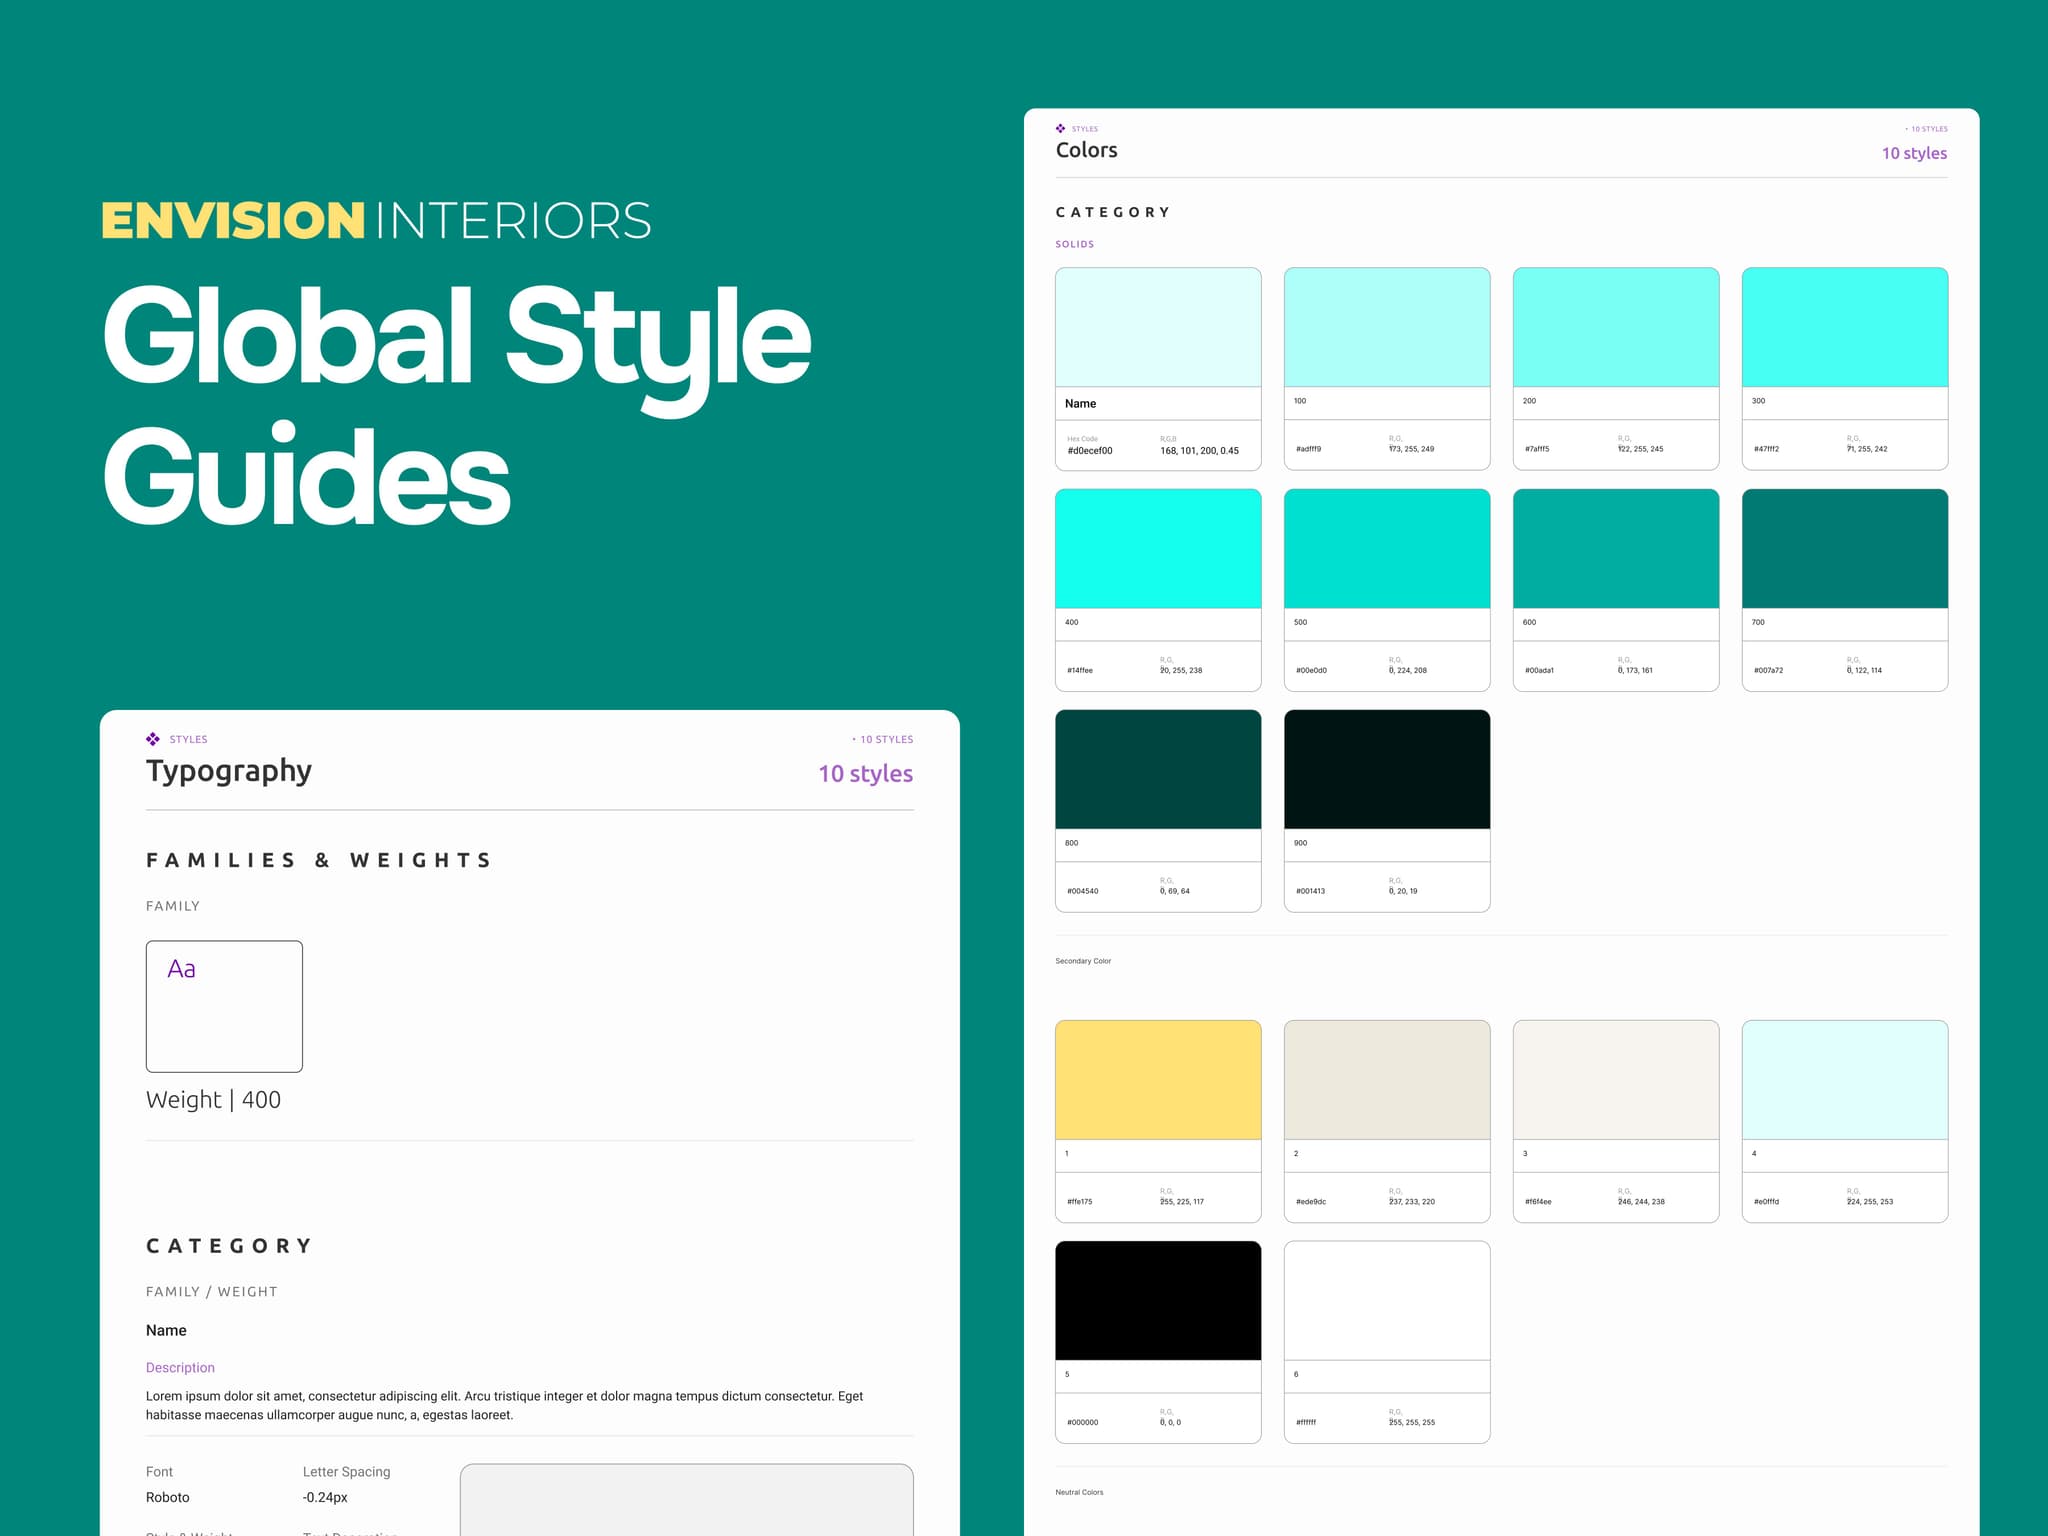Click the purple Description label

click(180, 1367)
